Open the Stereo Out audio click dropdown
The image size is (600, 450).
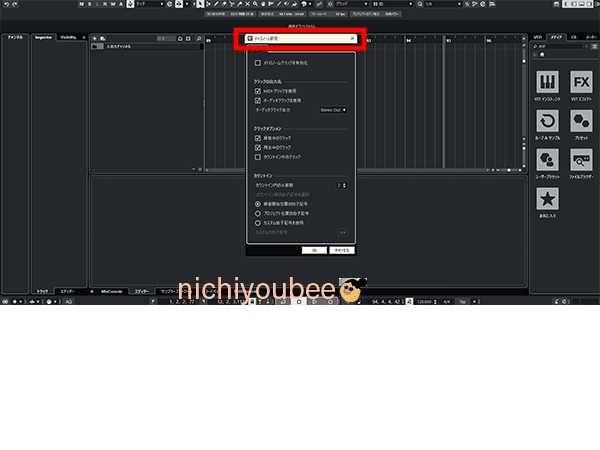(x=333, y=110)
